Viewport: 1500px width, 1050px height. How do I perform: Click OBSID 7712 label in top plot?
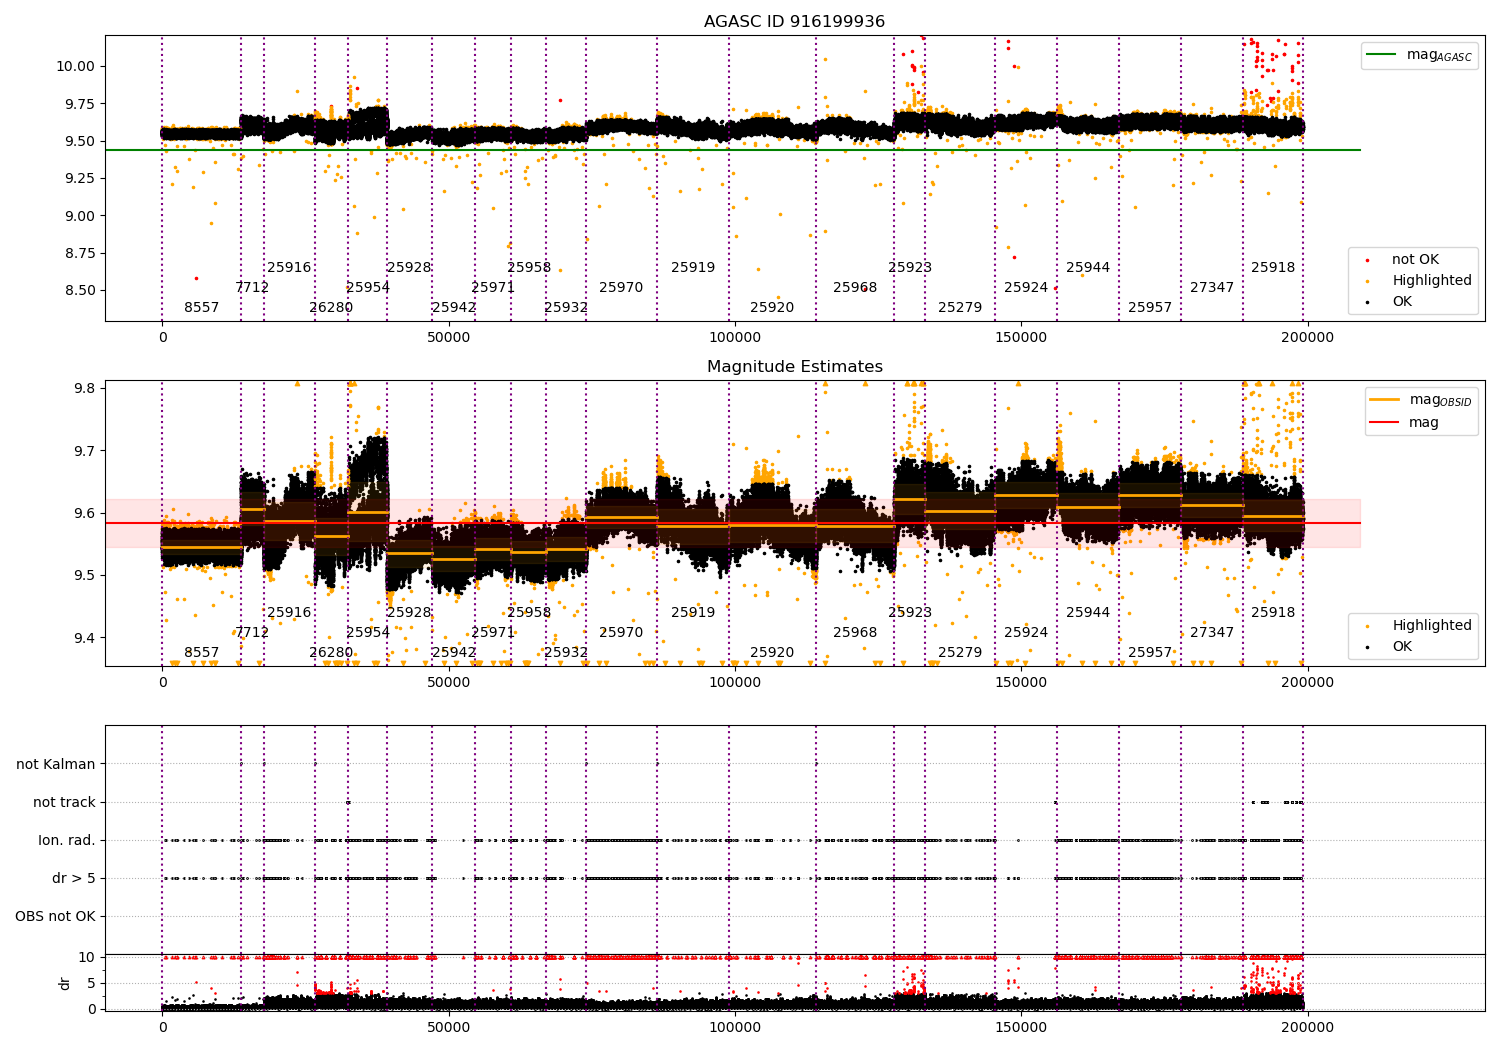(x=252, y=288)
